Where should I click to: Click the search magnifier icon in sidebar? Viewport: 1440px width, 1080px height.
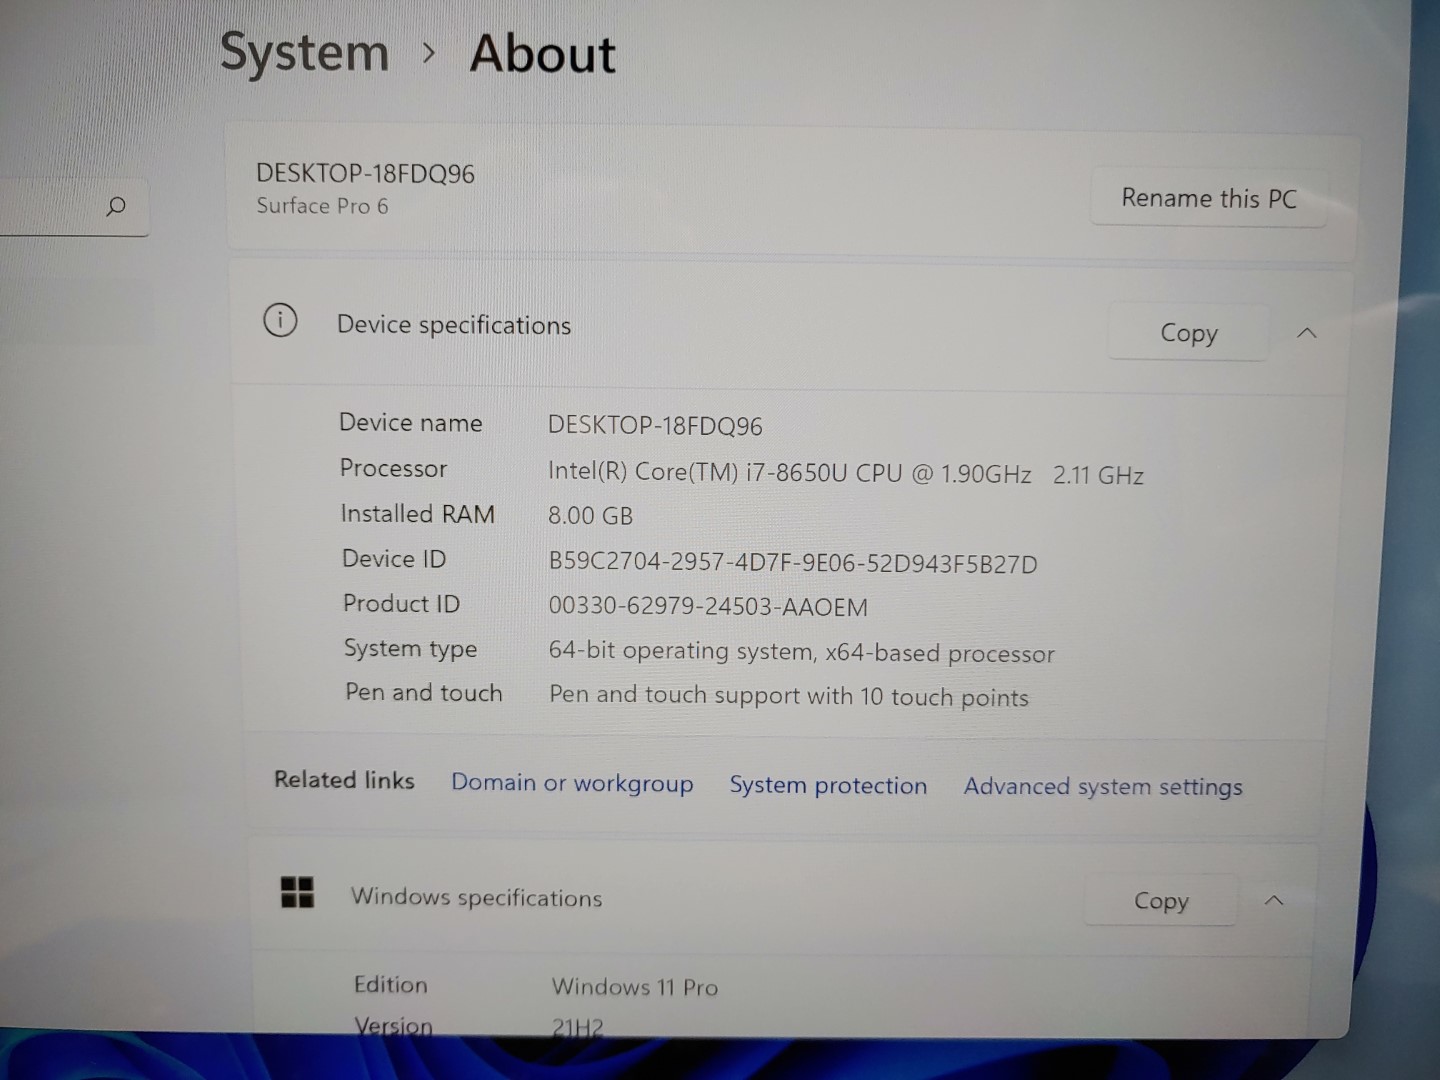[116, 207]
